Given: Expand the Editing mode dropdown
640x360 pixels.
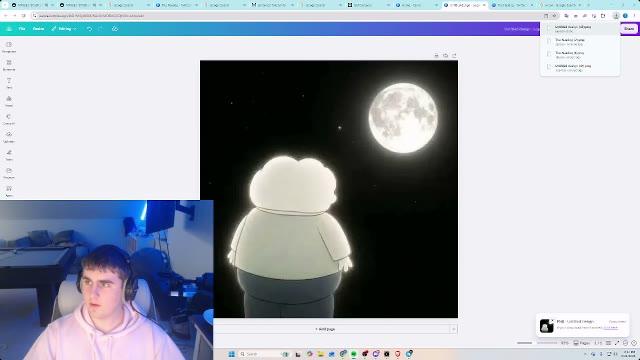Looking at the screenshot, I should pyautogui.click(x=64, y=29).
